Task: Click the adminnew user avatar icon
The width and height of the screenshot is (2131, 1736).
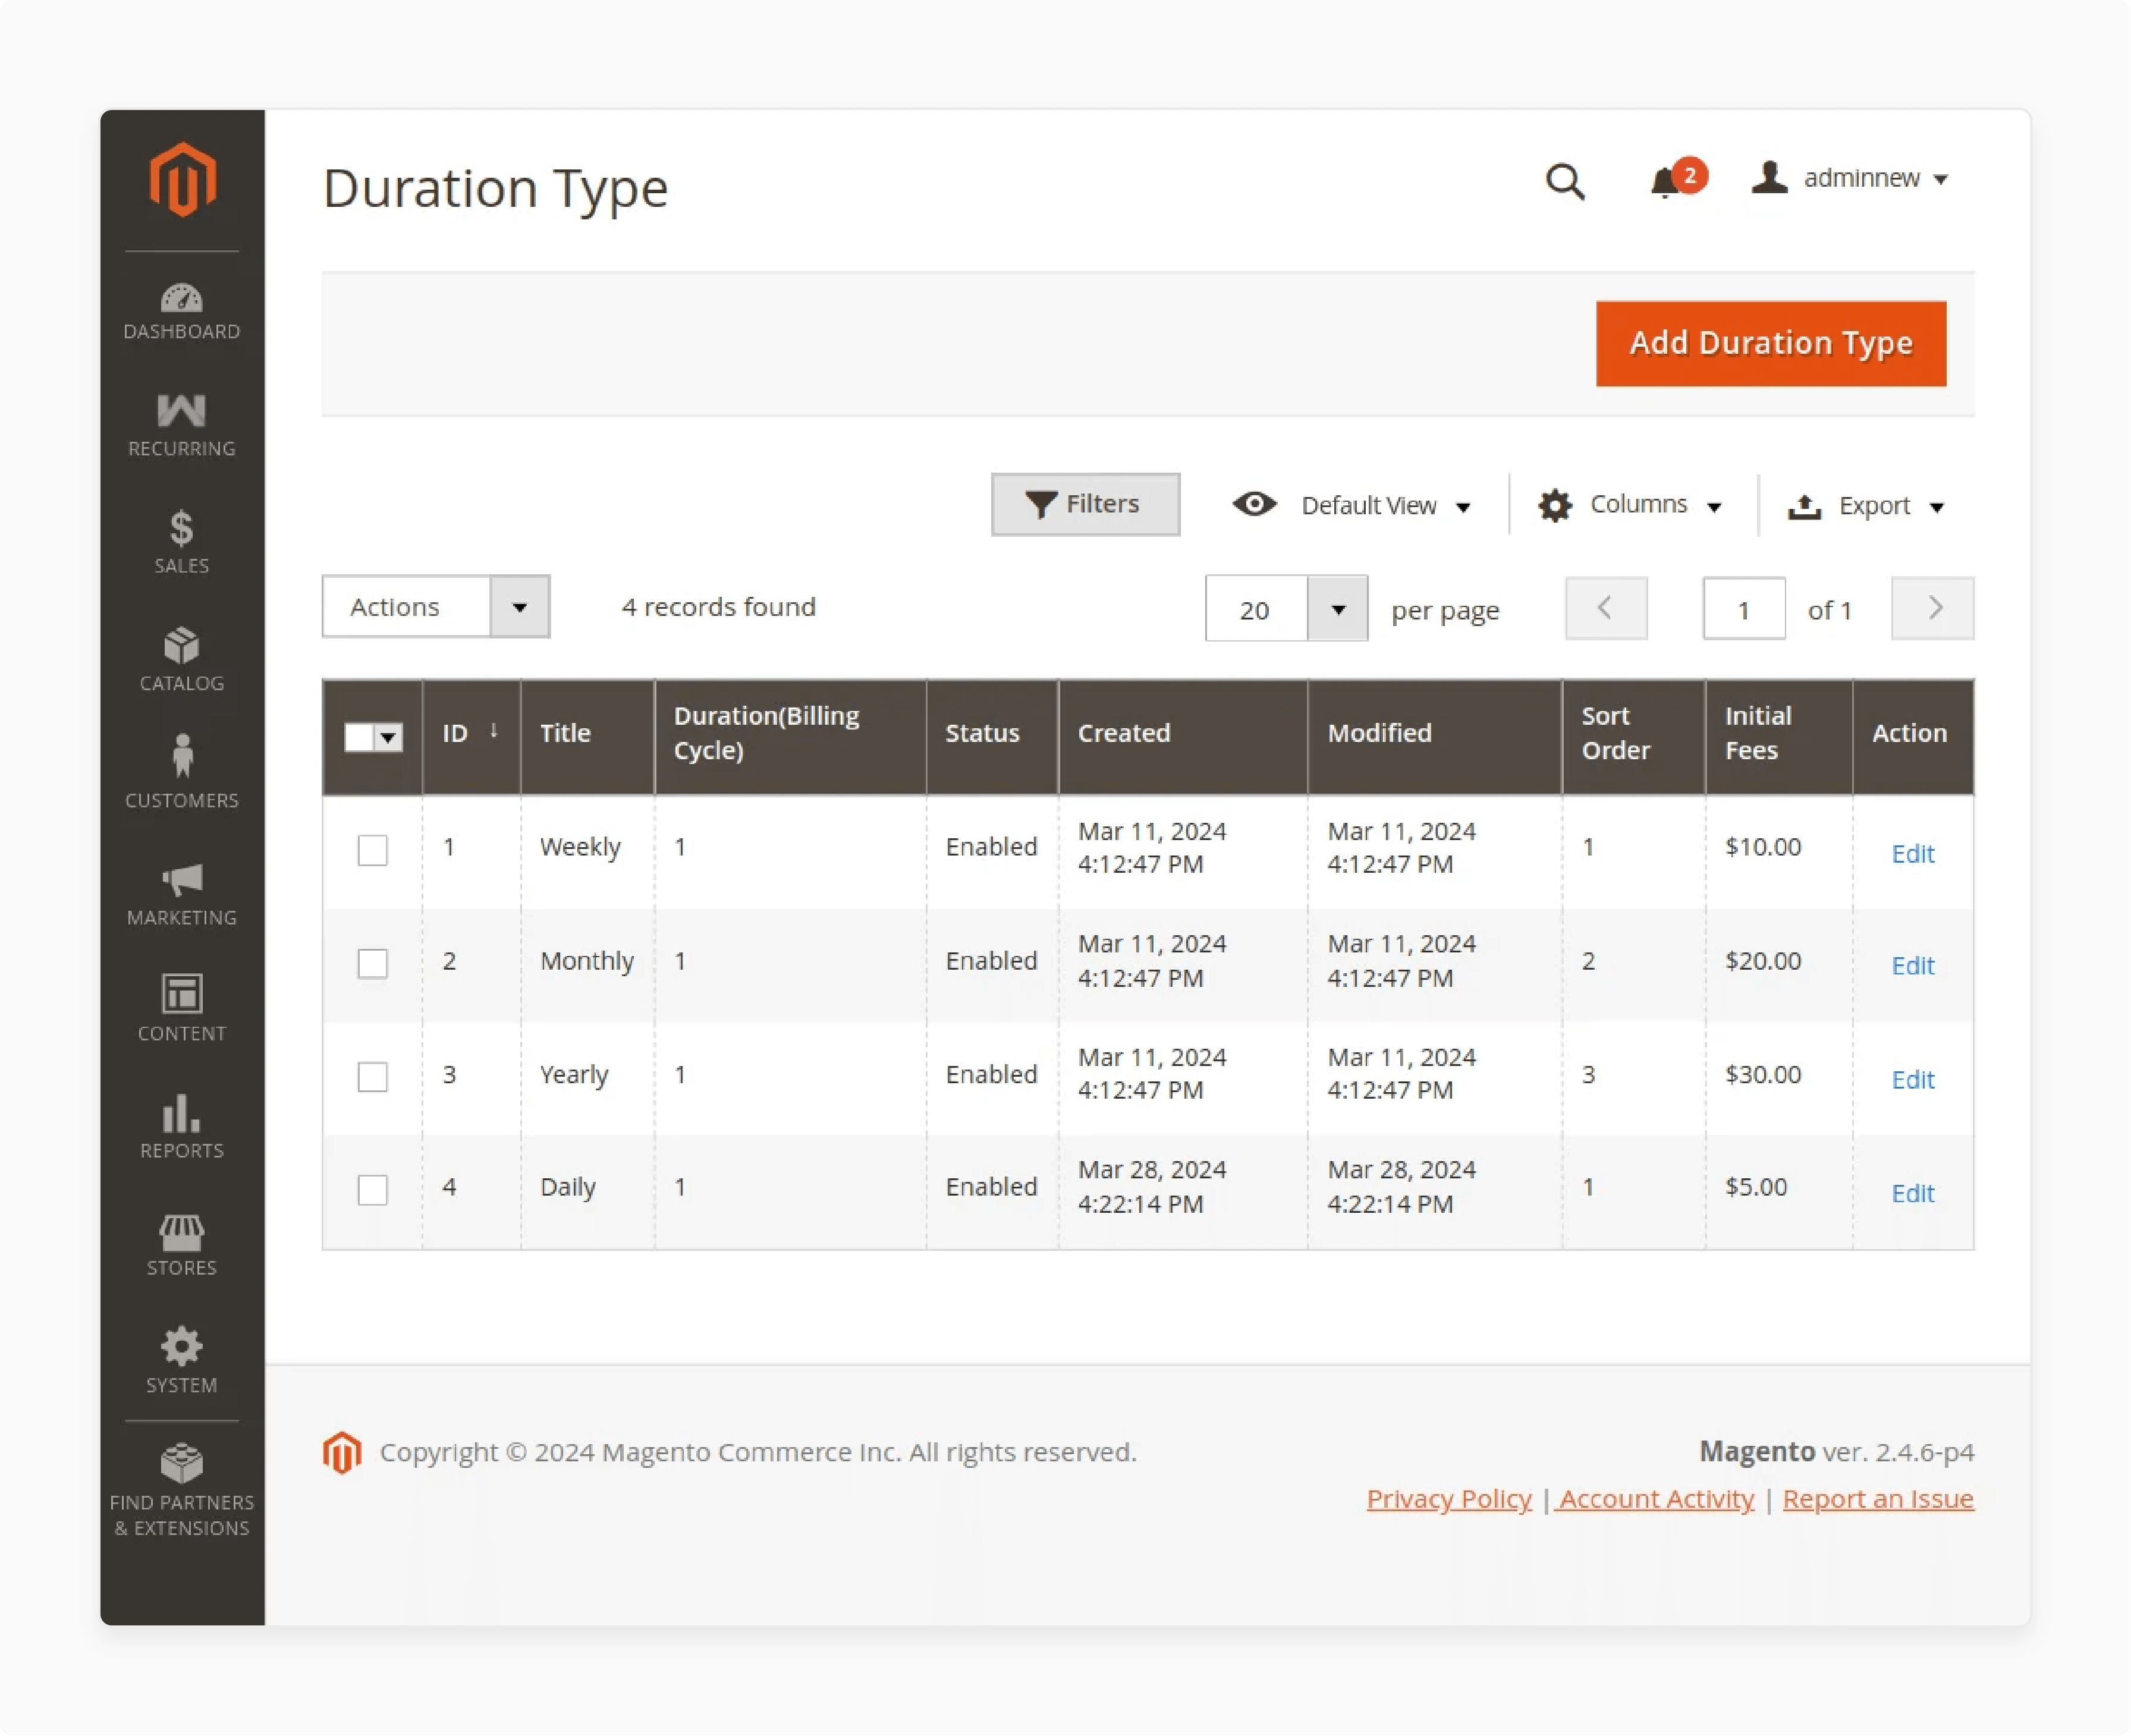Action: click(1769, 178)
